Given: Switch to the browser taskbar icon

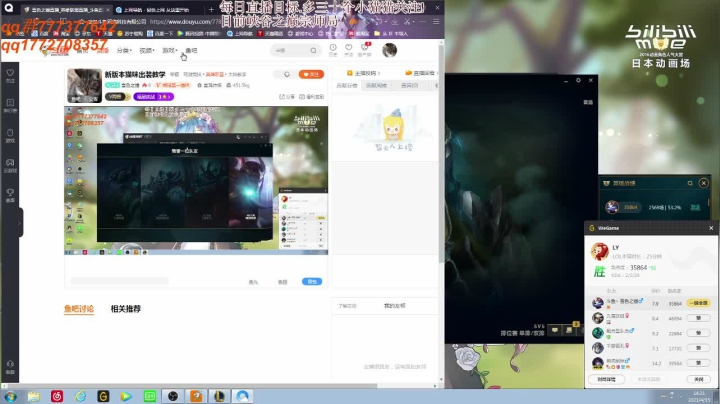Looking at the screenshot, I should [242, 396].
